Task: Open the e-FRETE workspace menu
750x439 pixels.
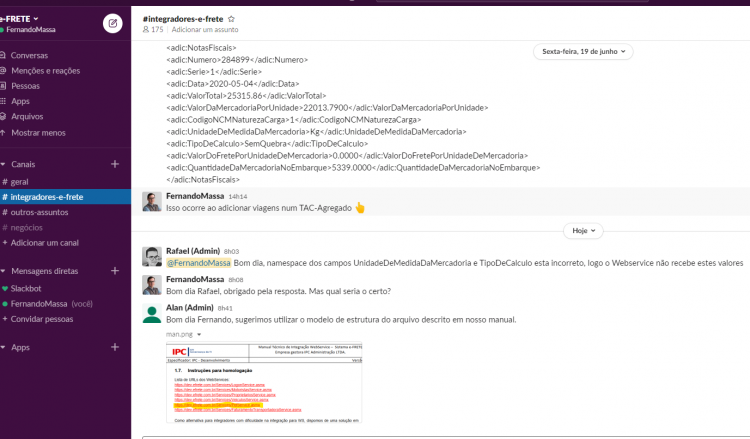Action: [20, 19]
